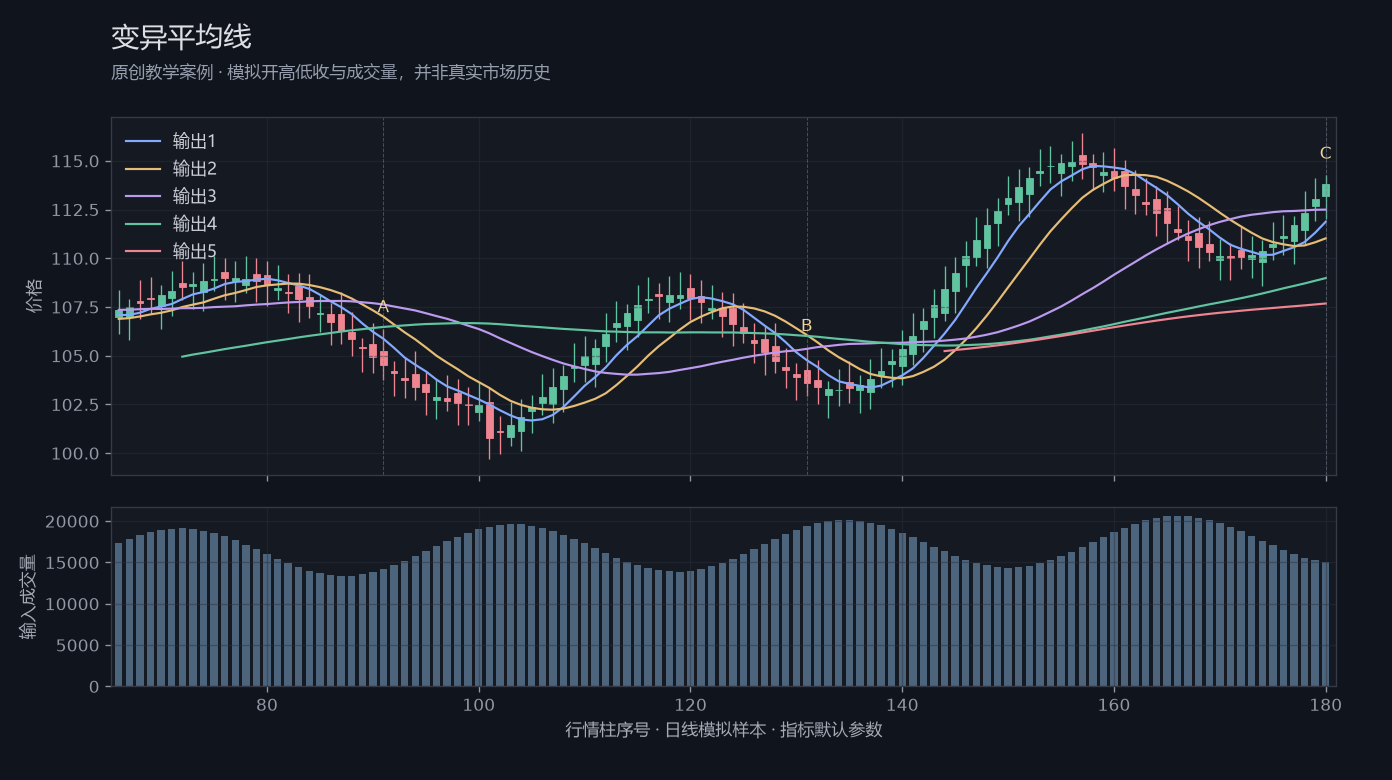Click the chart title 变异平均线
Viewport: 1392px width, 780px height.
point(181,38)
